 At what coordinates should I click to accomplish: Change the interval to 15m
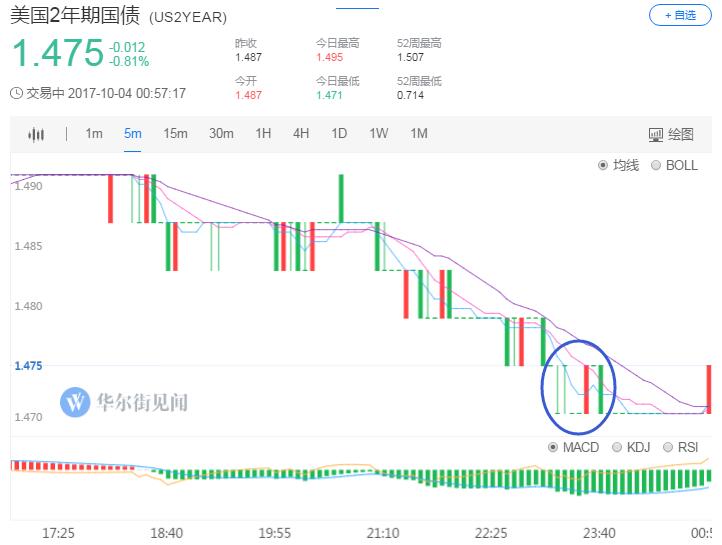175,134
